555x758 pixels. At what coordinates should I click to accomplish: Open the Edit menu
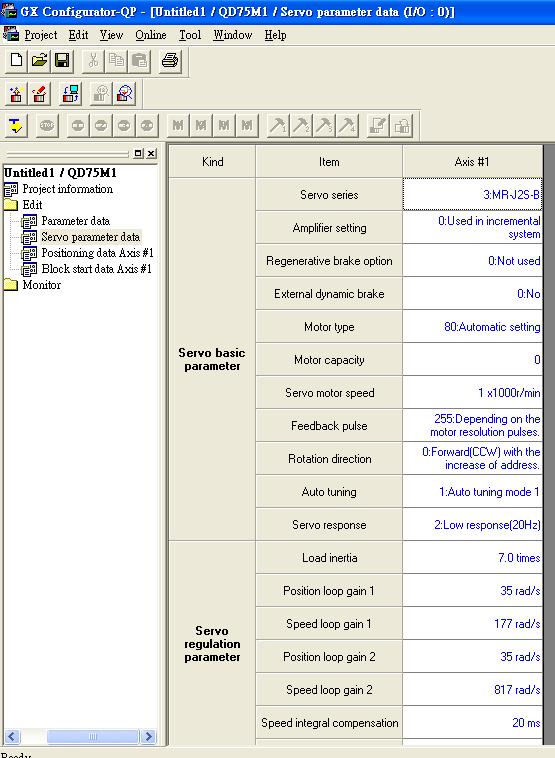(x=78, y=35)
